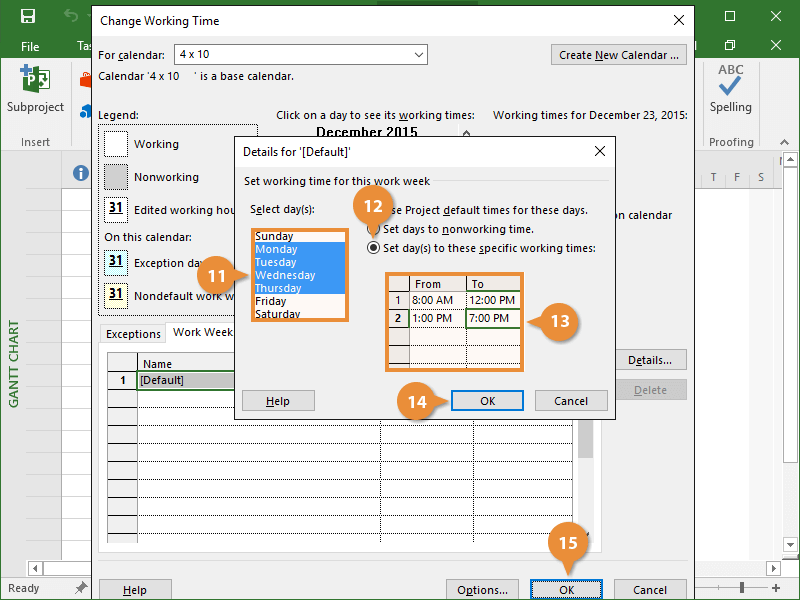The width and height of the screenshot is (800, 600).
Task: Select Friday in the day list
Action: pyautogui.click(x=271, y=301)
